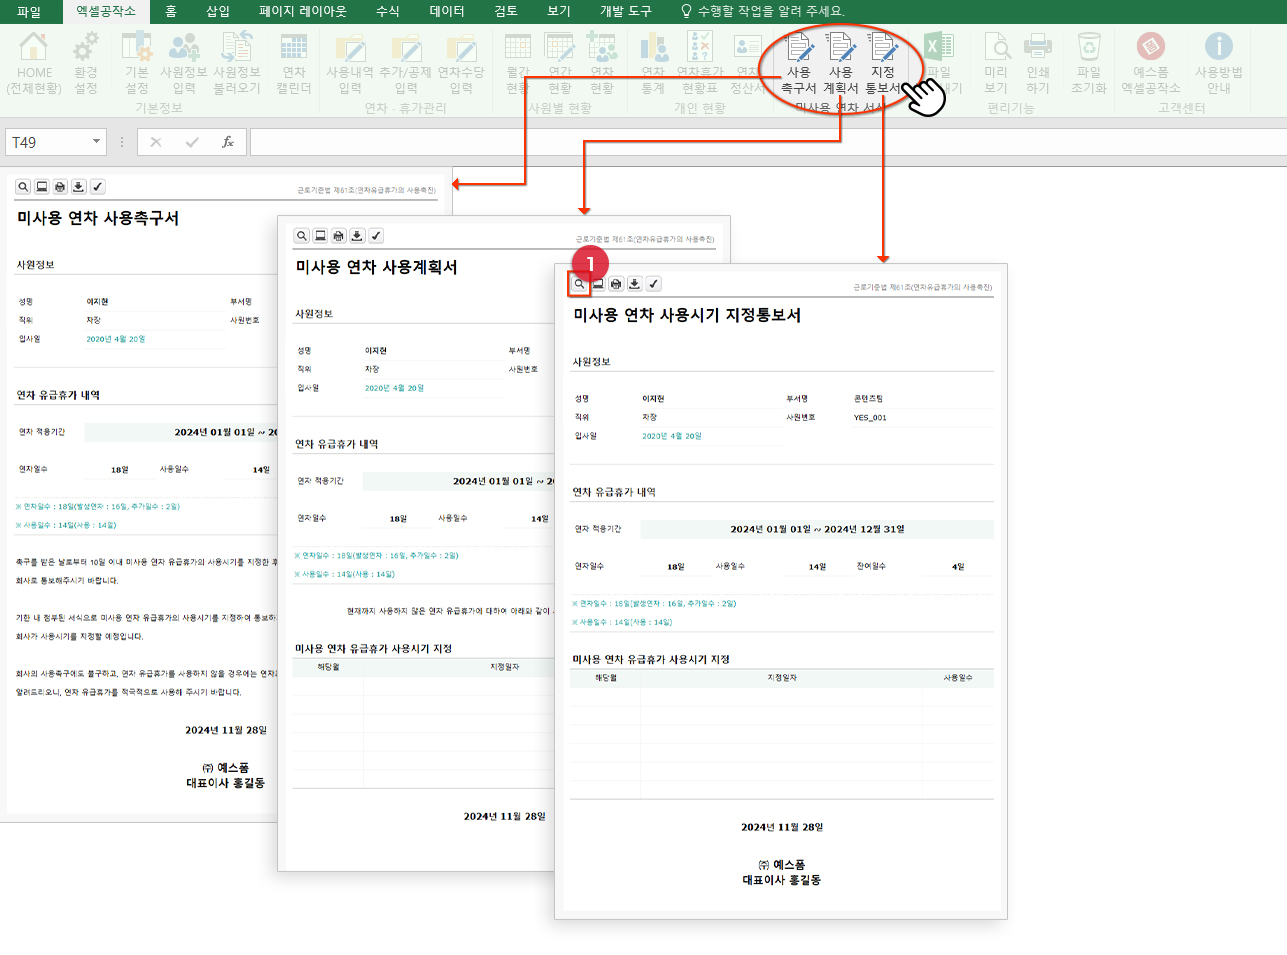Image resolution: width=1287 pixels, height=955 pixels.
Task: Click title 미사용 연차 사용촉구서
Action: (98, 218)
